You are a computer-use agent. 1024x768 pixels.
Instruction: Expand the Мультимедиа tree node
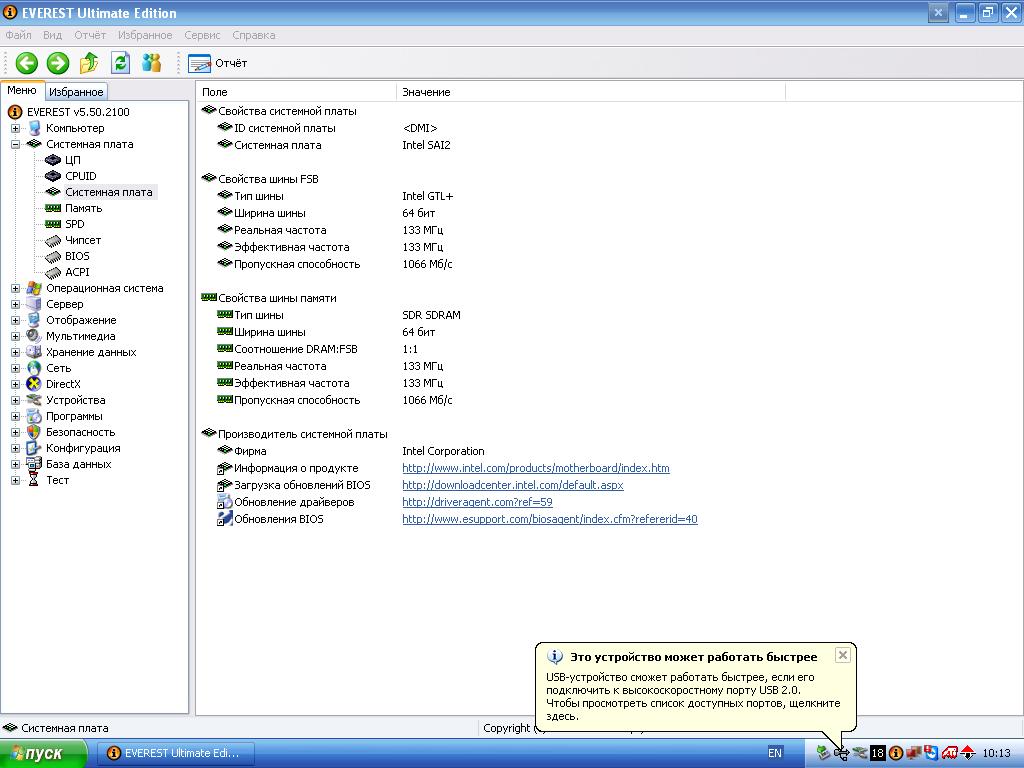point(15,336)
